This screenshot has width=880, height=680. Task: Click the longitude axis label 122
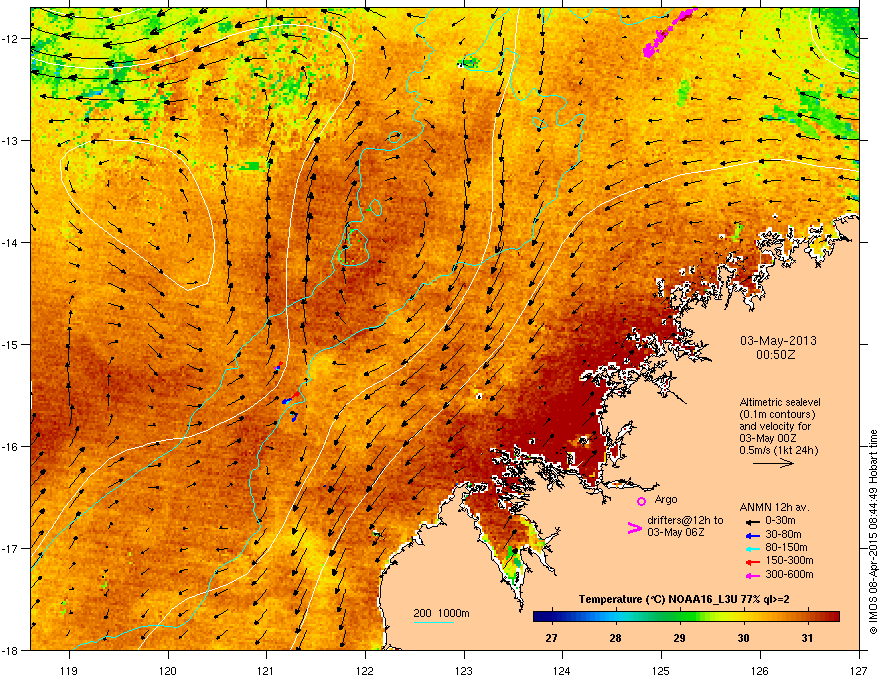click(x=365, y=670)
